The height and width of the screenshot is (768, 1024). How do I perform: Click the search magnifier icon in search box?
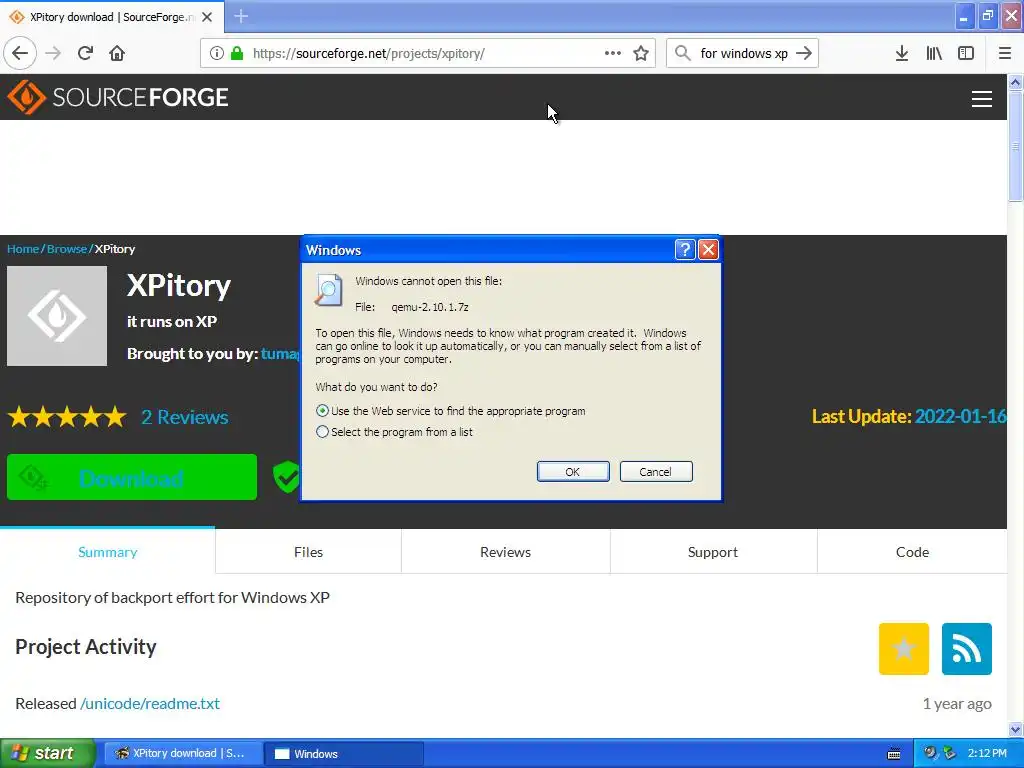coord(682,53)
